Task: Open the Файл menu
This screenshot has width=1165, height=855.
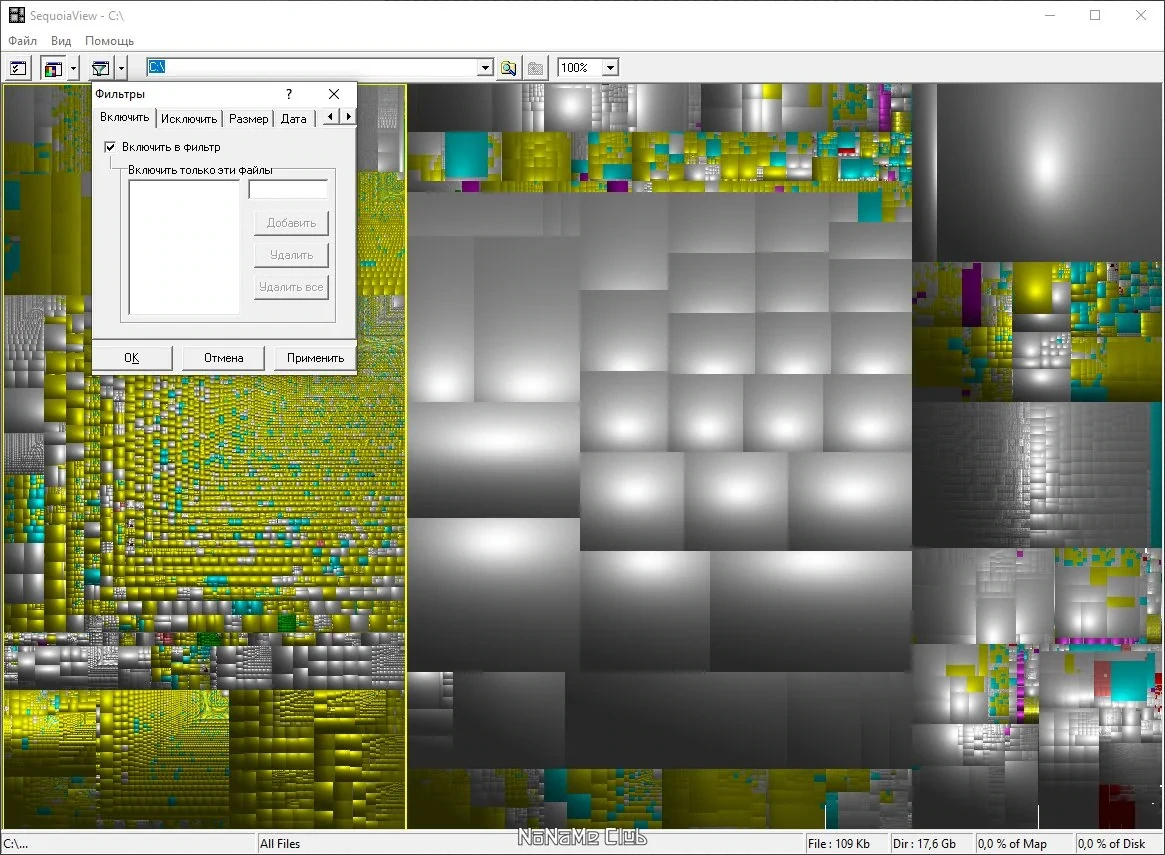Action: [22, 41]
